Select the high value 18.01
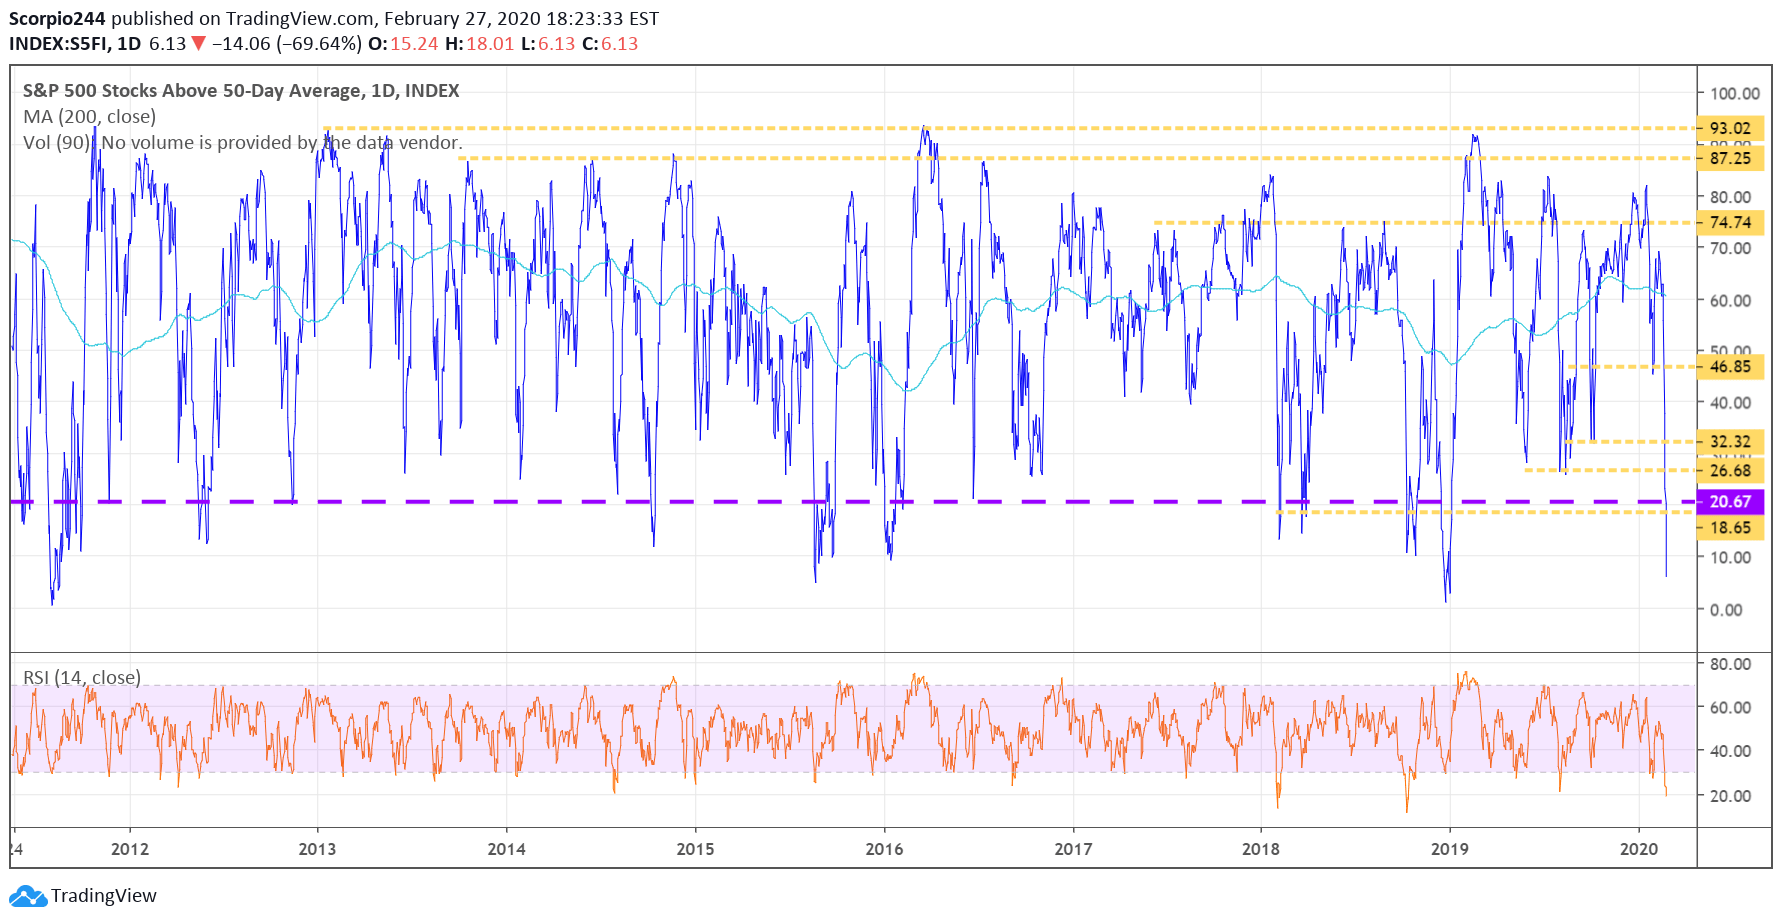The image size is (1782, 923). tap(490, 44)
